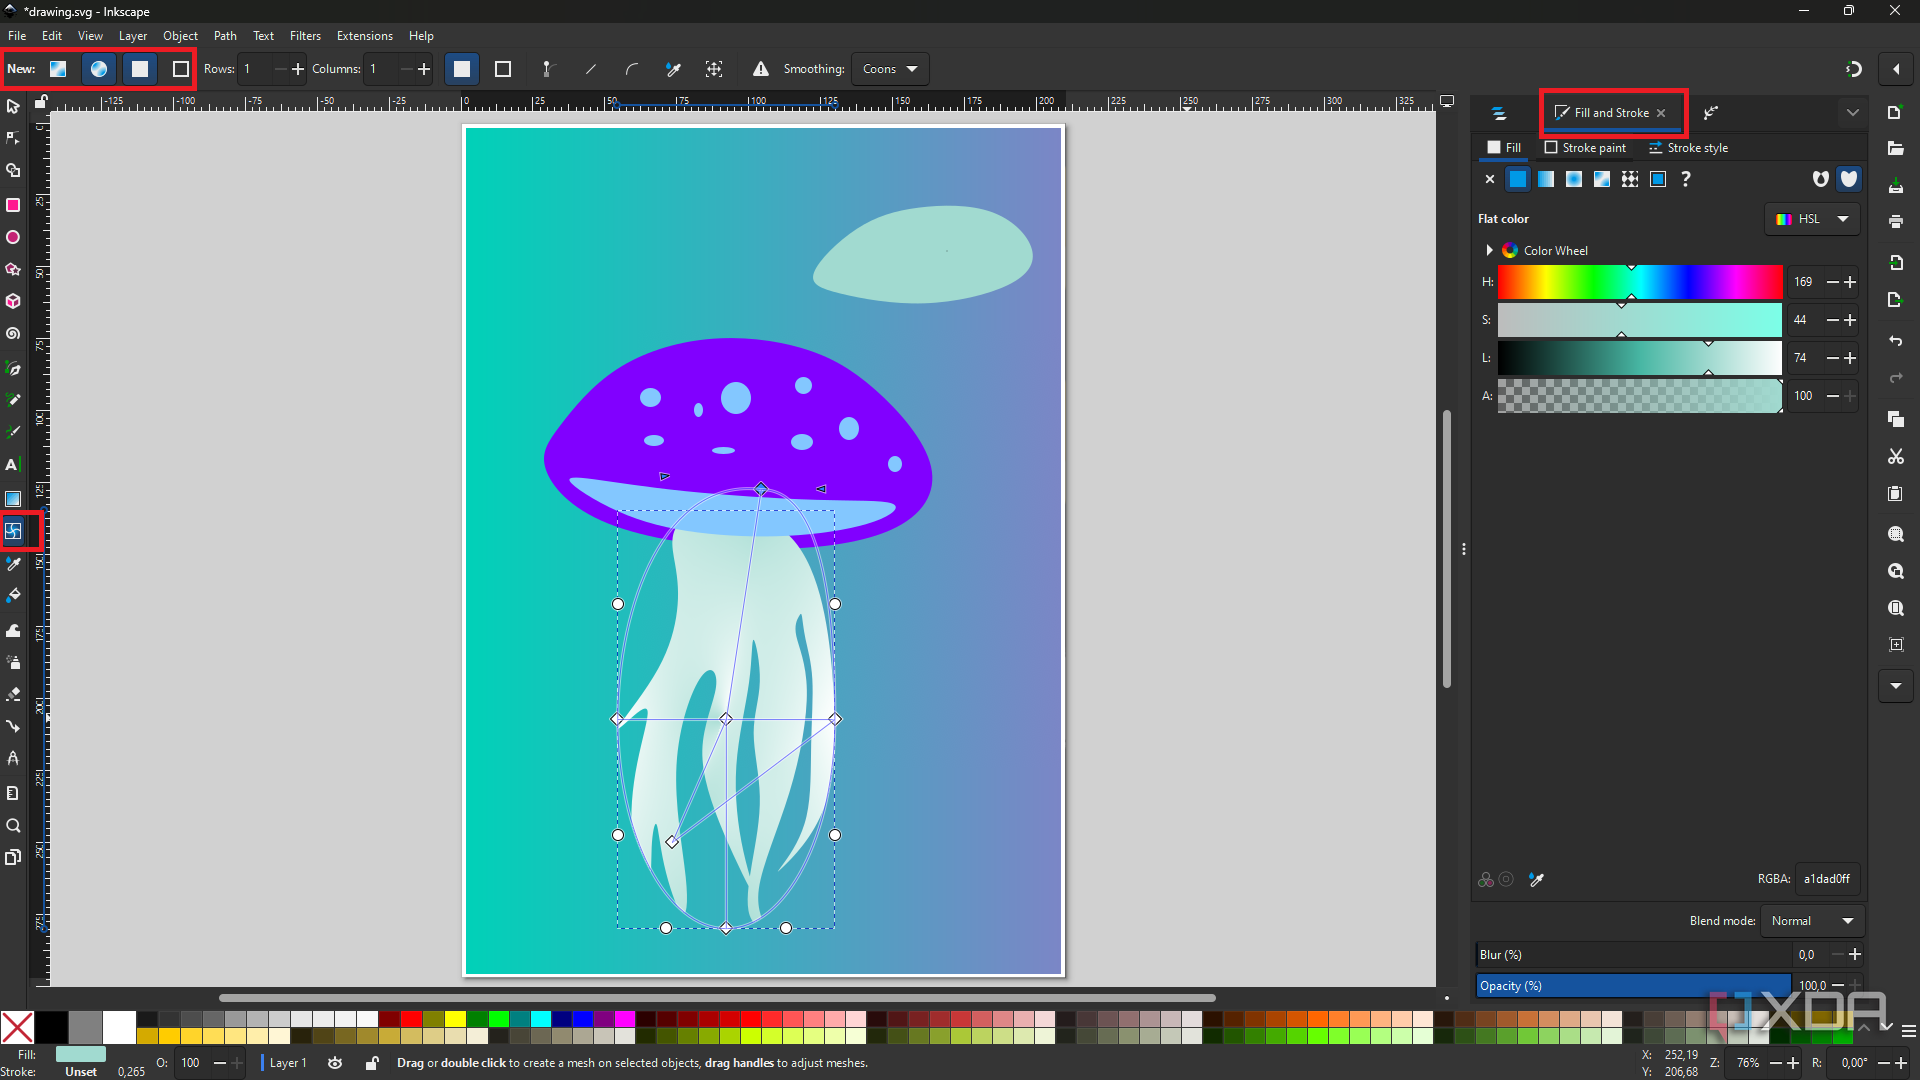Select the Text tool

[13, 465]
